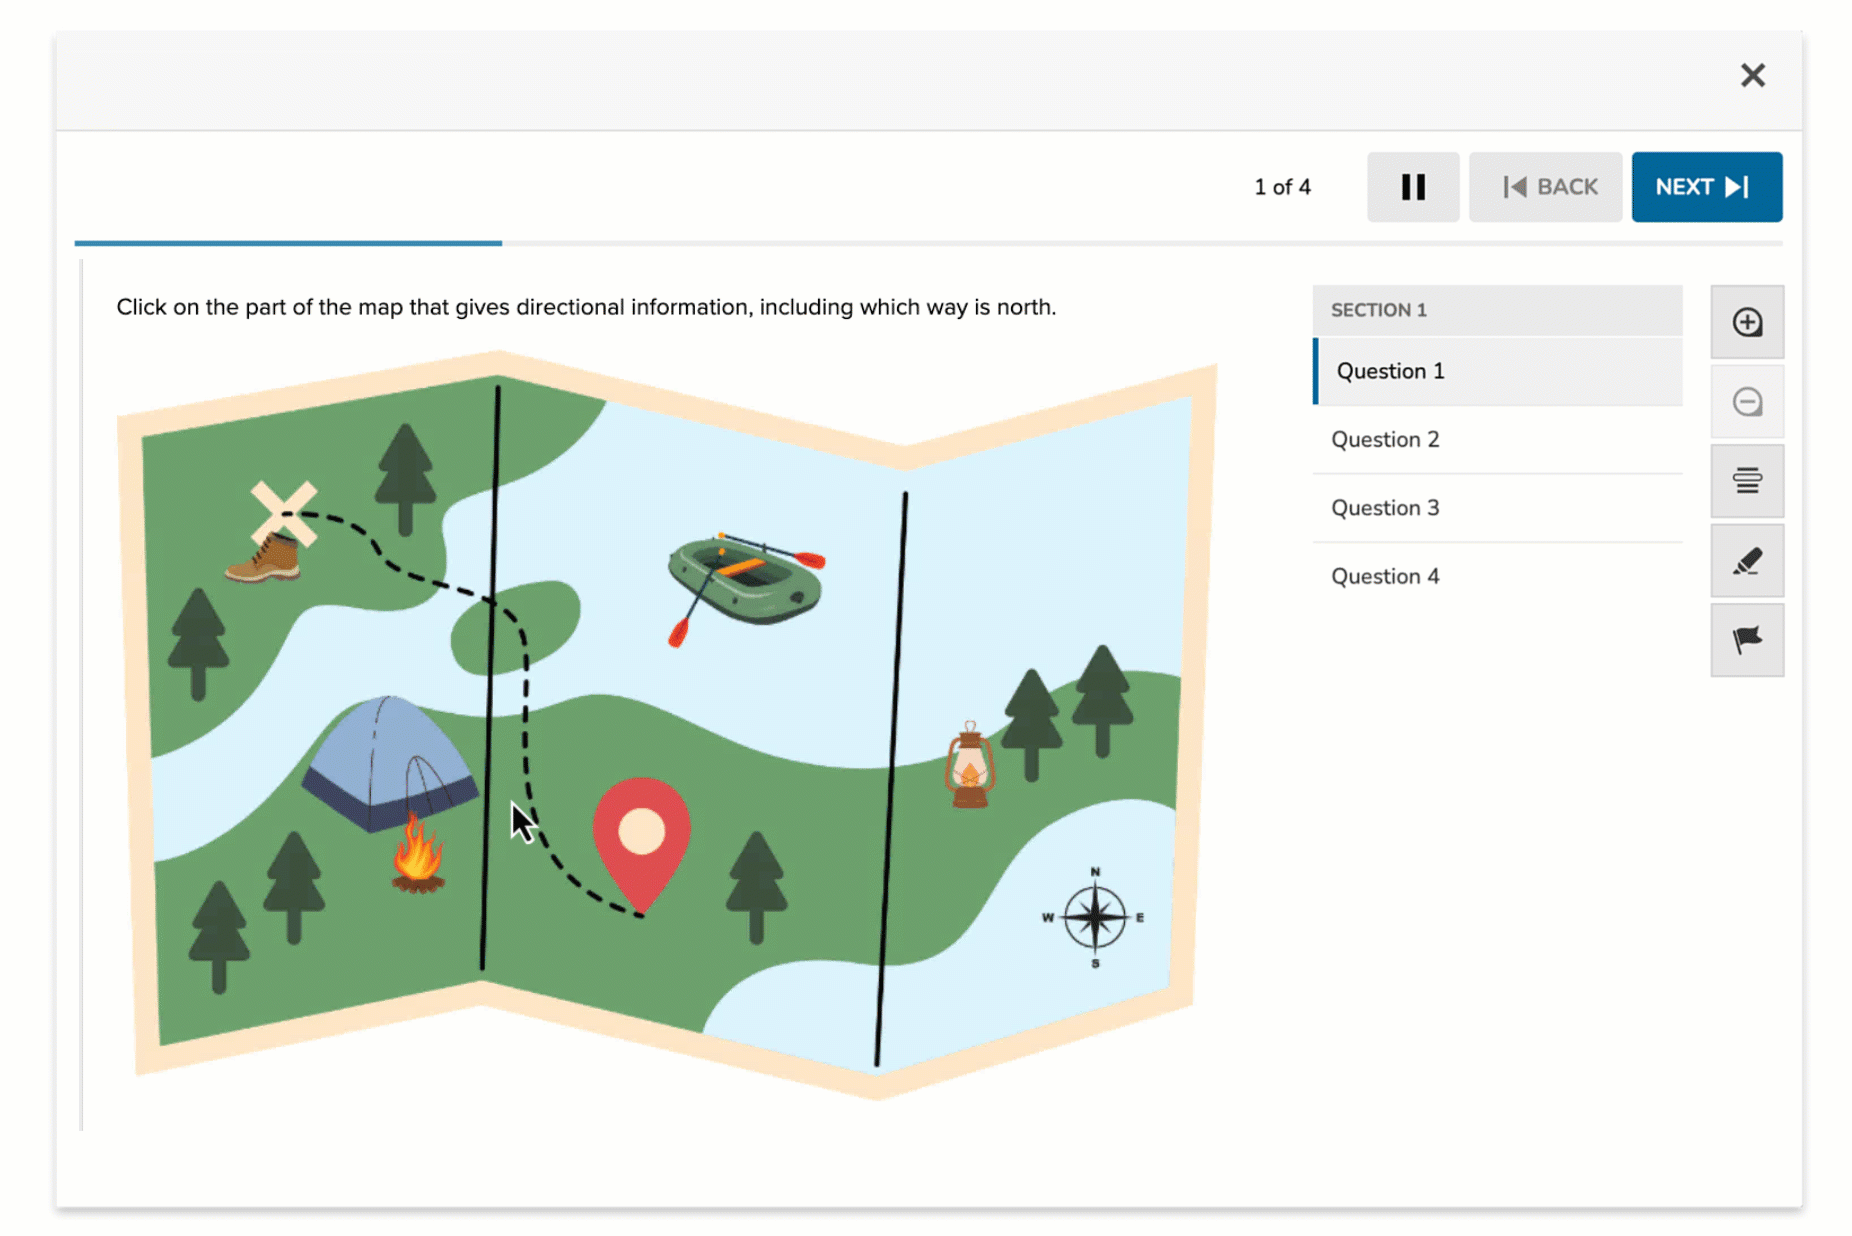Screen dimensions: 1852x1236
Task: Click the small green island in the river
Action: tap(515, 626)
